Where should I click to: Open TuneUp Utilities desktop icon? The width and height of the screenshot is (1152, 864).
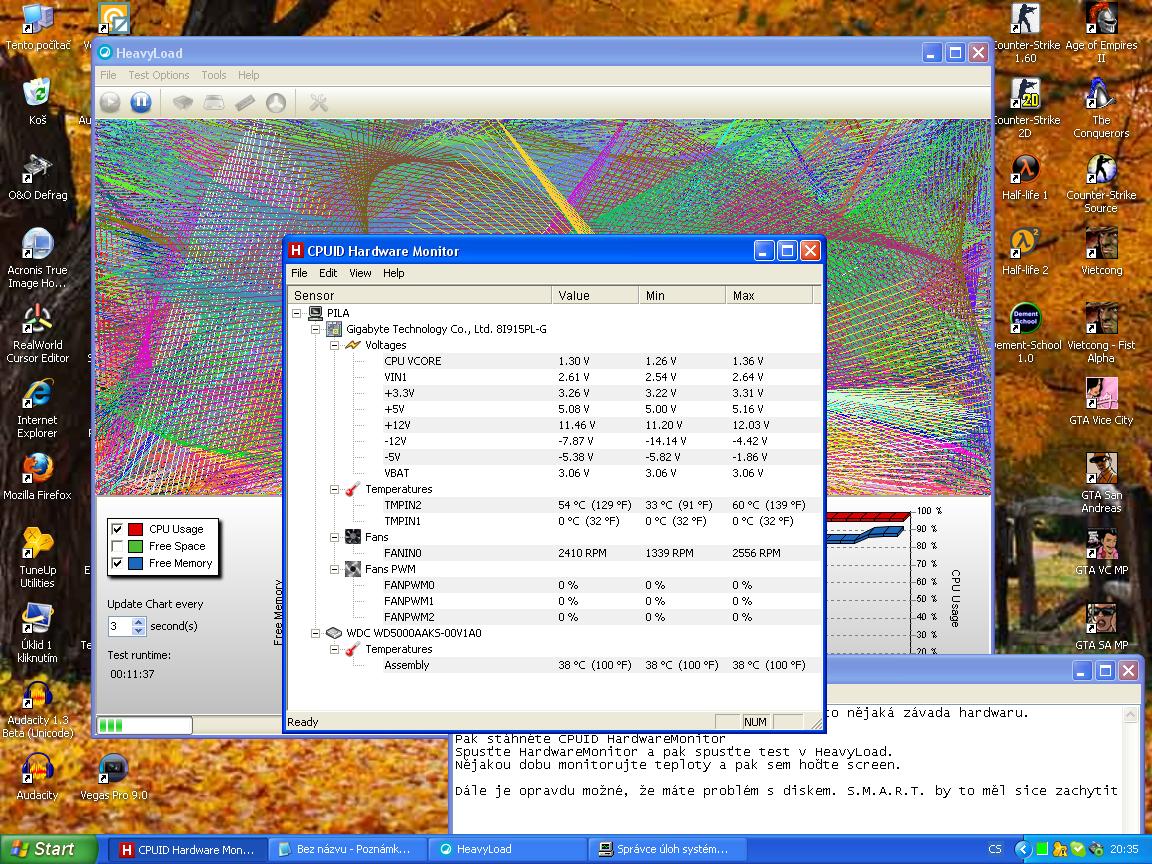tap(37, 558)
